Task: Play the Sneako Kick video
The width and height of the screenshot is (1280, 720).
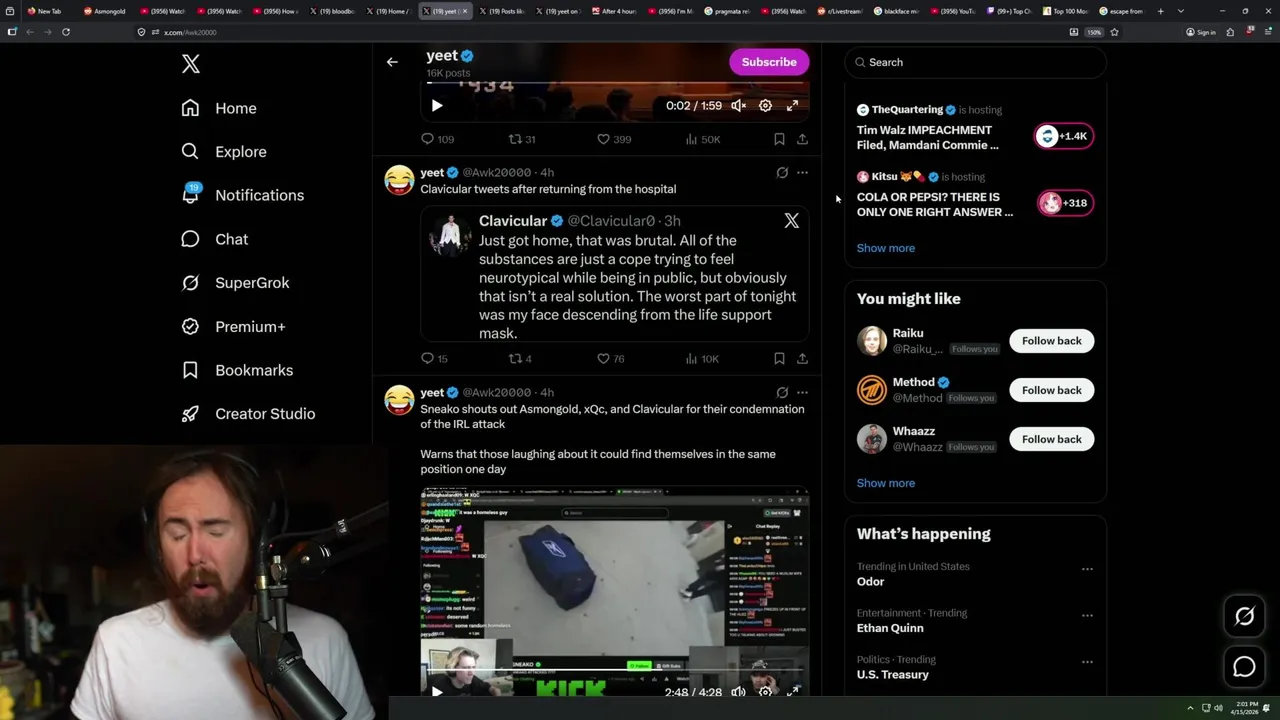Action: tap(437, 691)
